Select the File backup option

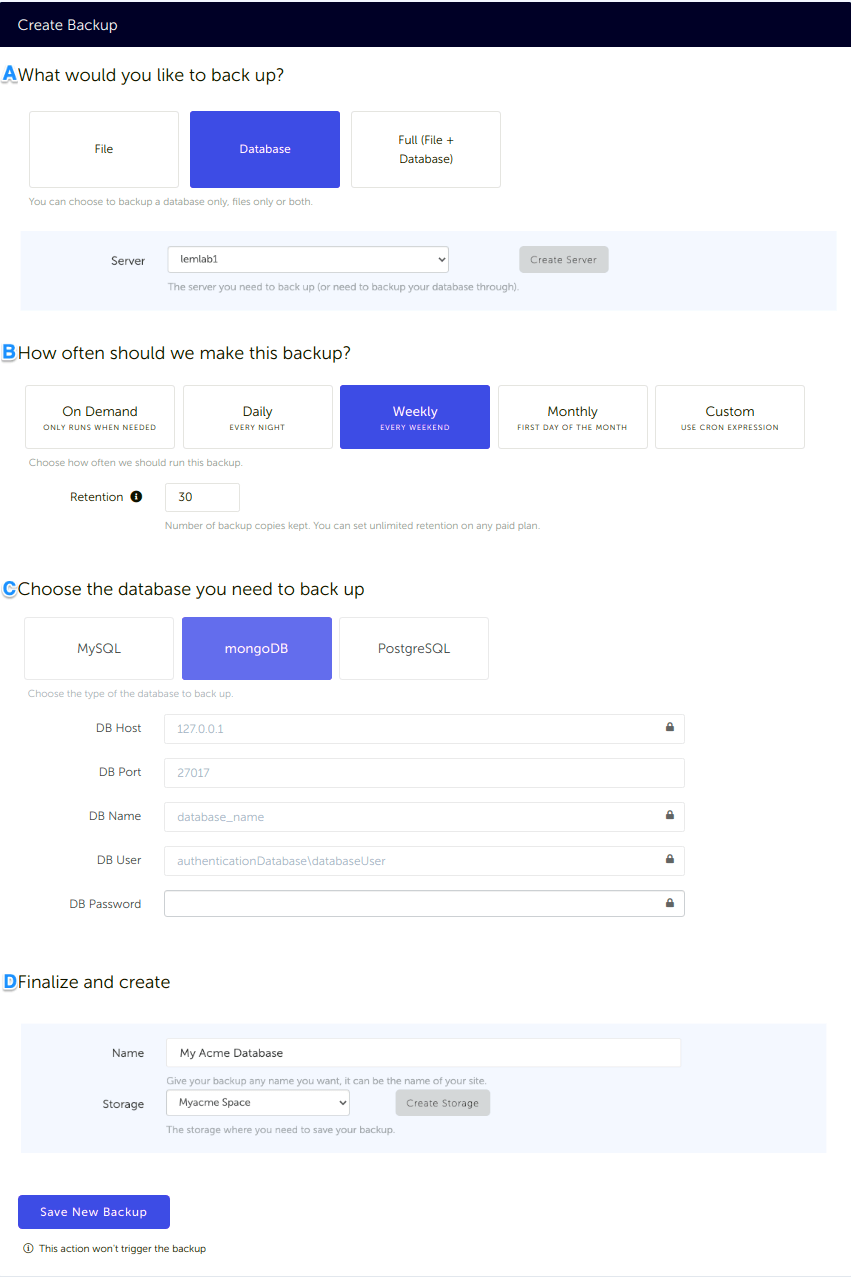[x=103, y=148]
